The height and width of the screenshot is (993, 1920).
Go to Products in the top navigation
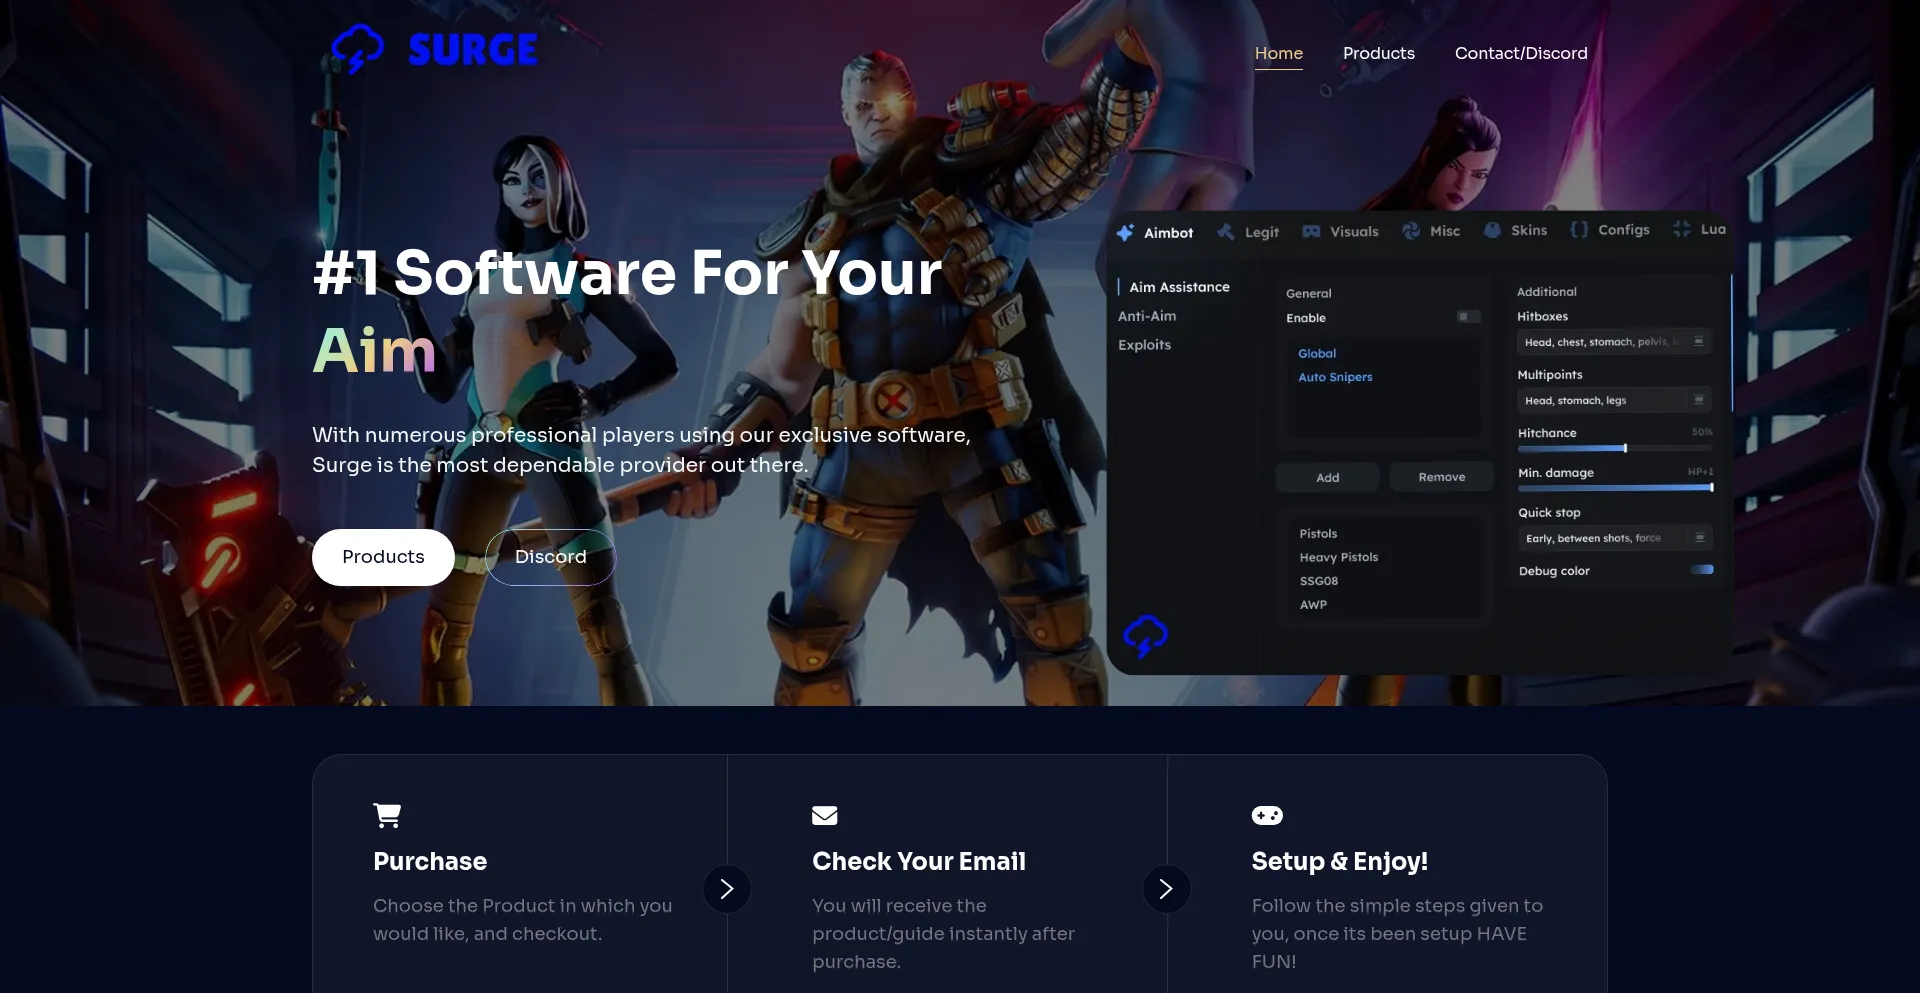click(x=1378, y=53)
